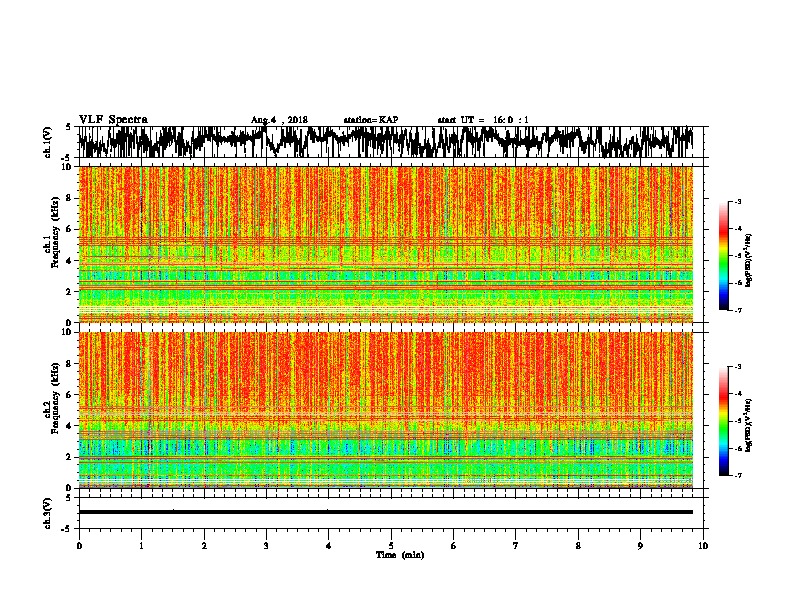The height and width of the screenshot is (612, 792).
Task: Click the ch.1 spectrogram '6' kHz tick label
Action: coord(70,230)
